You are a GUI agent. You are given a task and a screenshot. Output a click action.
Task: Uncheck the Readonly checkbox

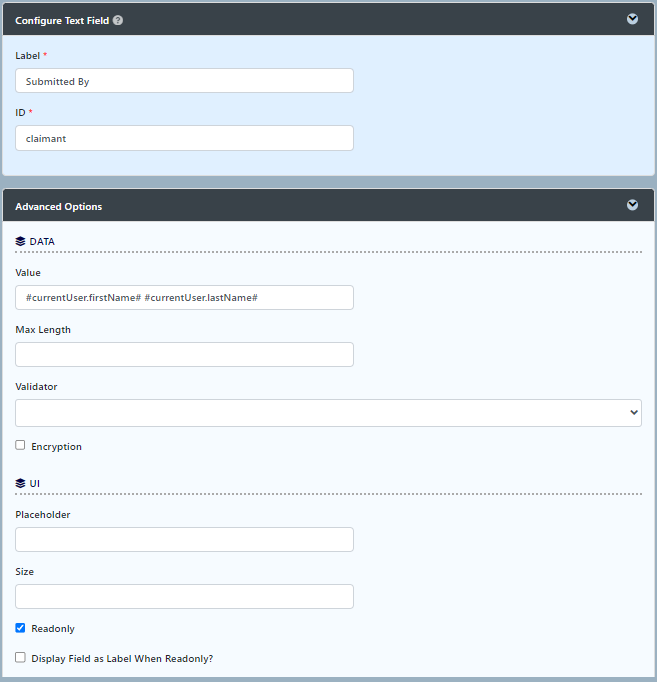(20, 628)
